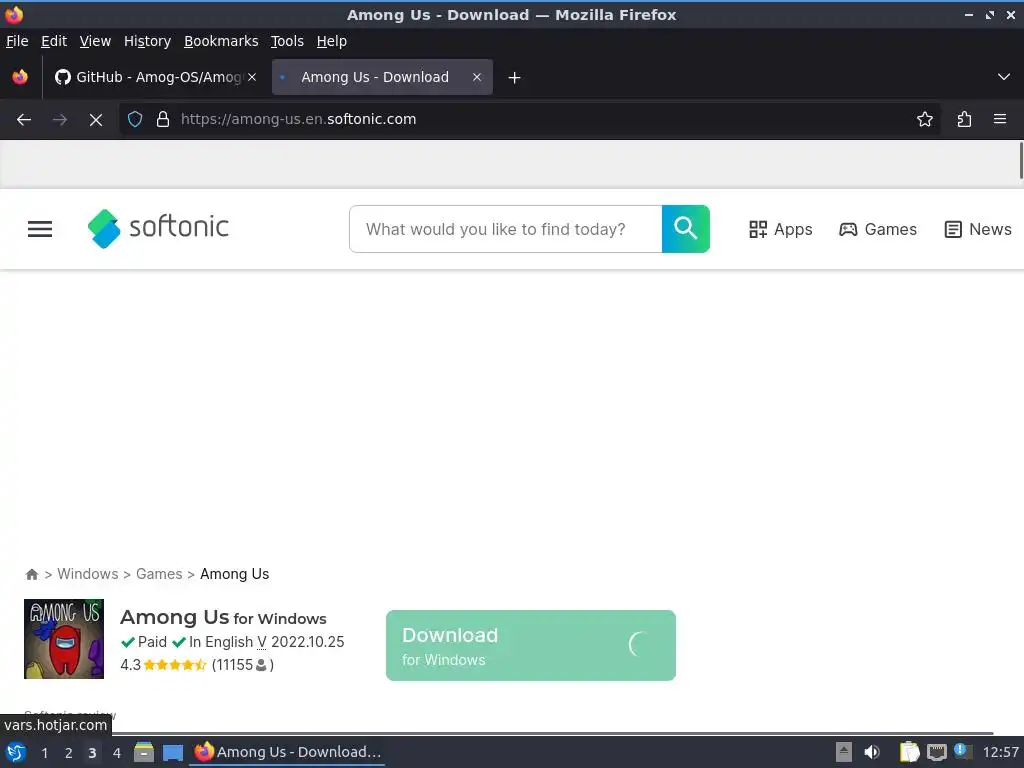Open the View menu
Image resolution: width=1024 pixels, height=768 pixels.
coord(95,41)
